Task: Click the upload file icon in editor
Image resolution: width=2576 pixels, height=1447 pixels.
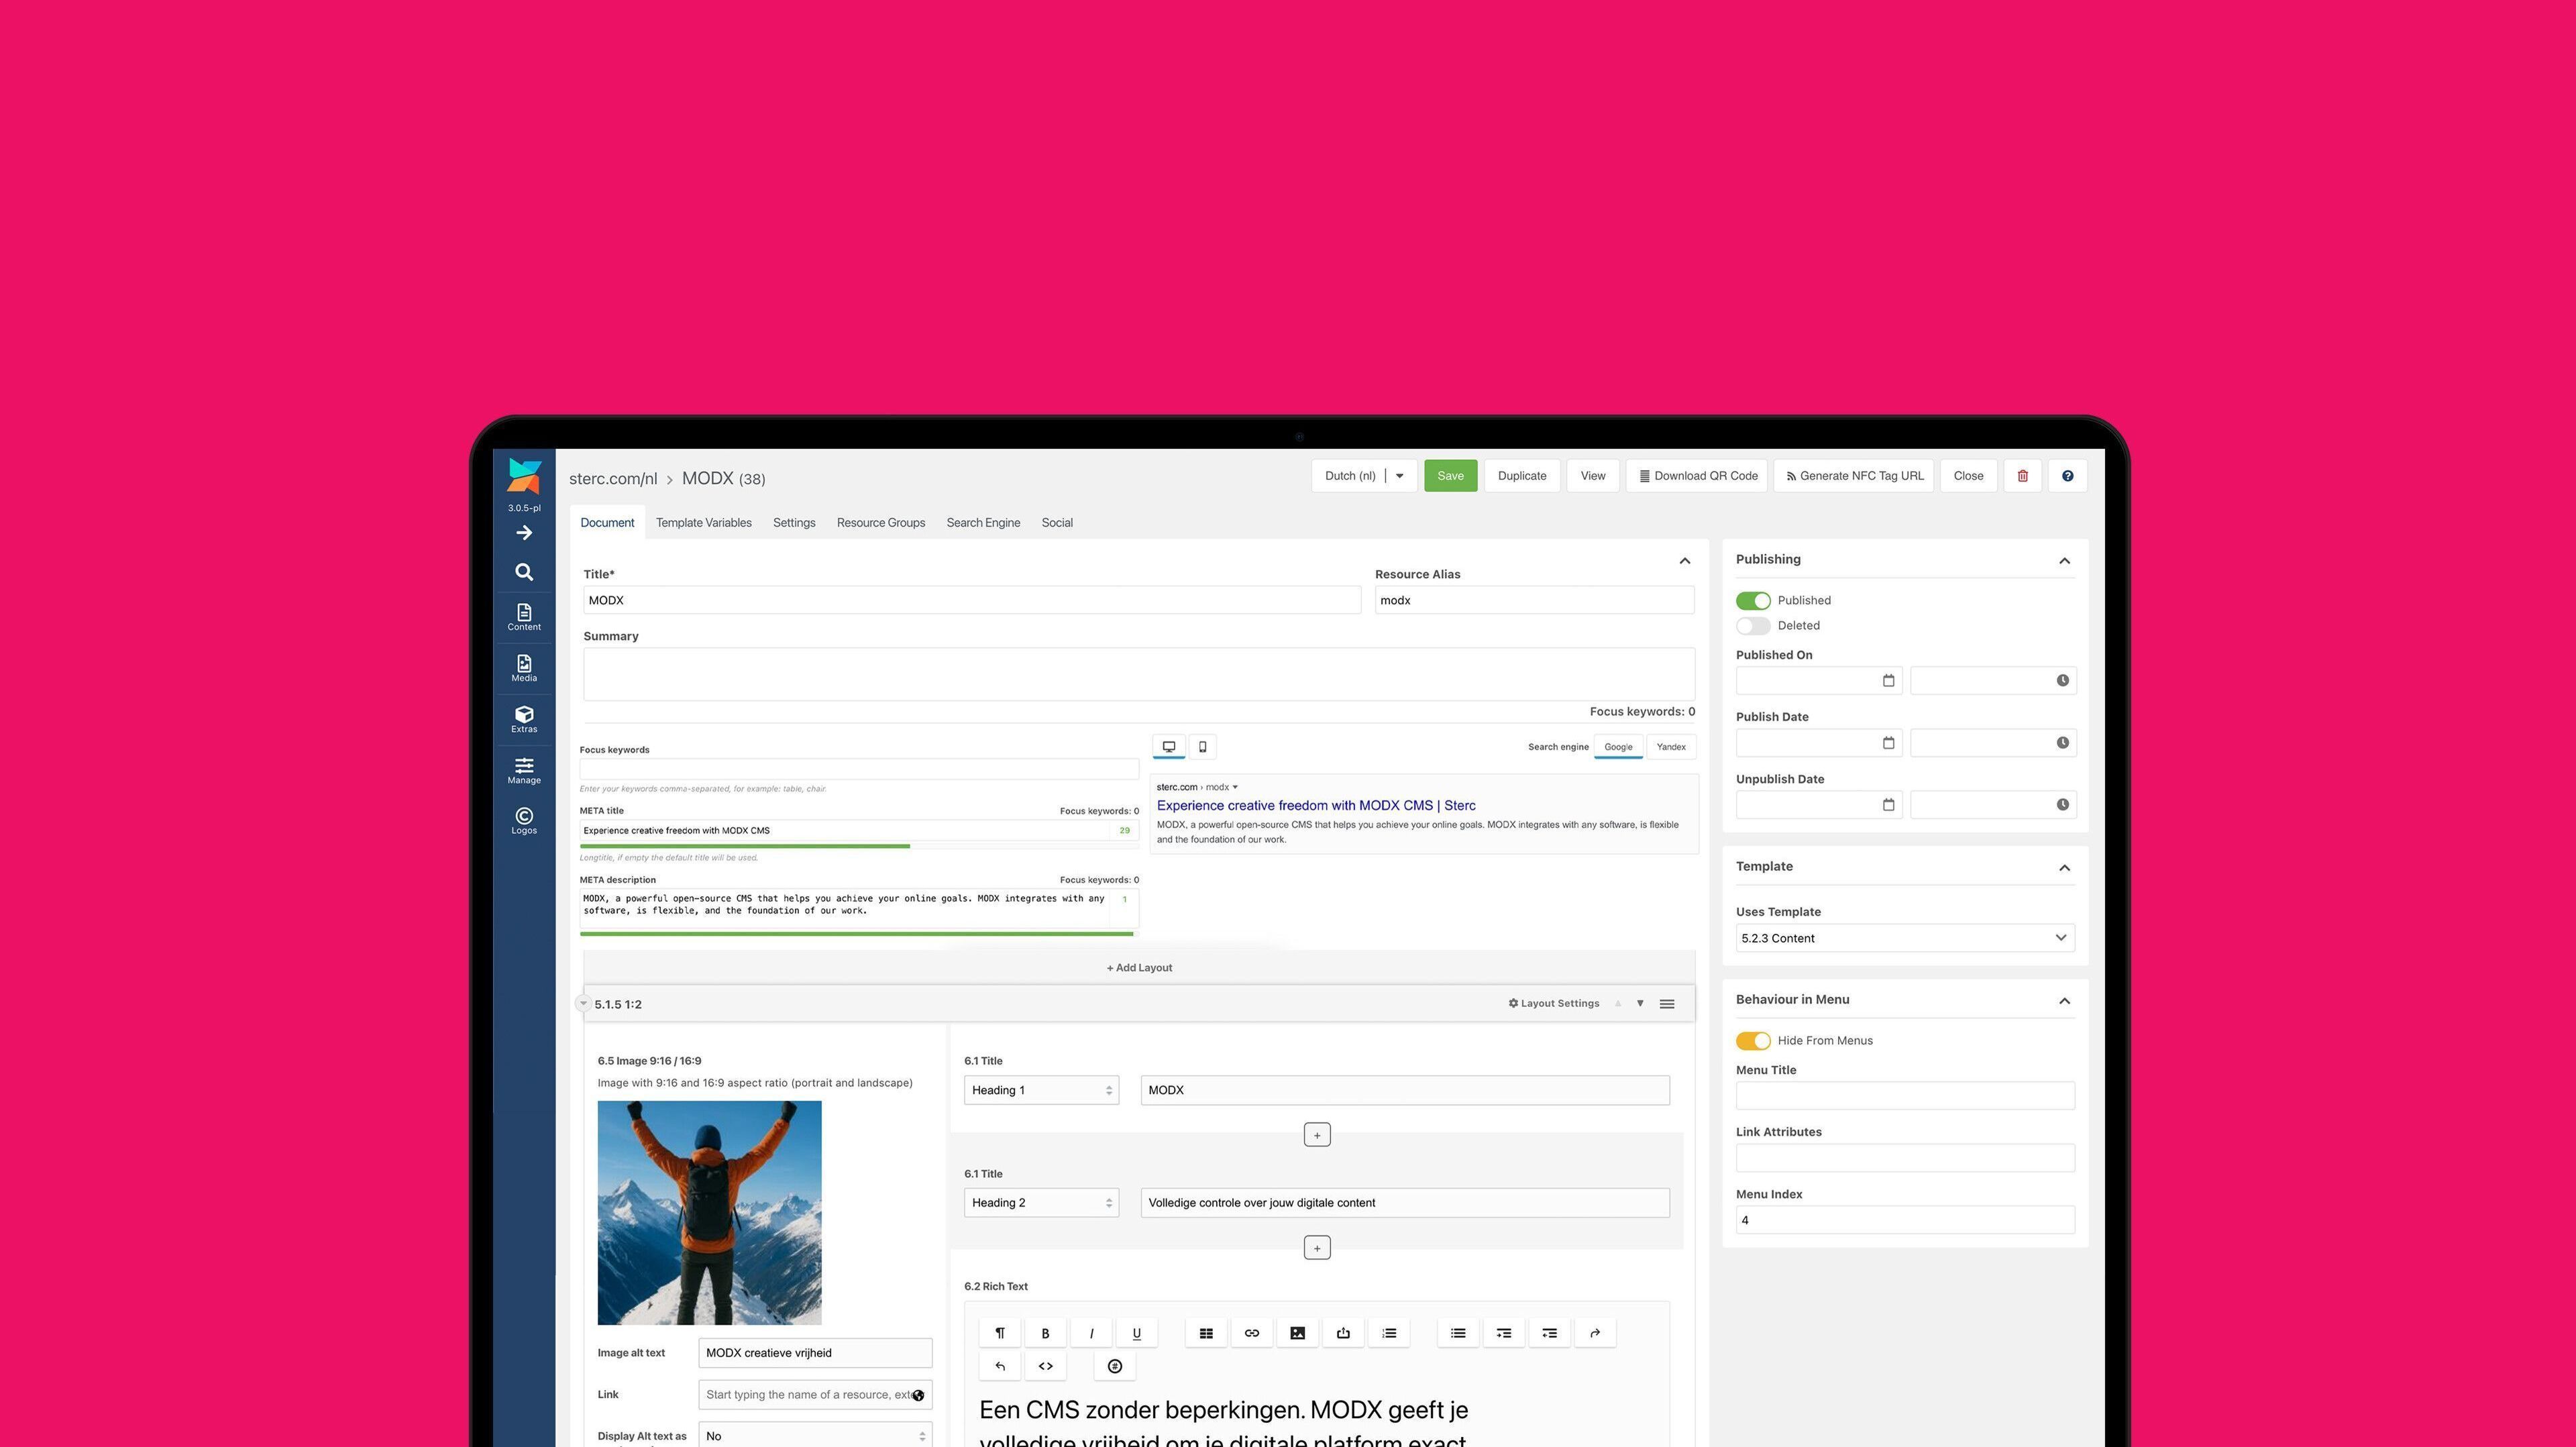Action: coord(1343,1333)
